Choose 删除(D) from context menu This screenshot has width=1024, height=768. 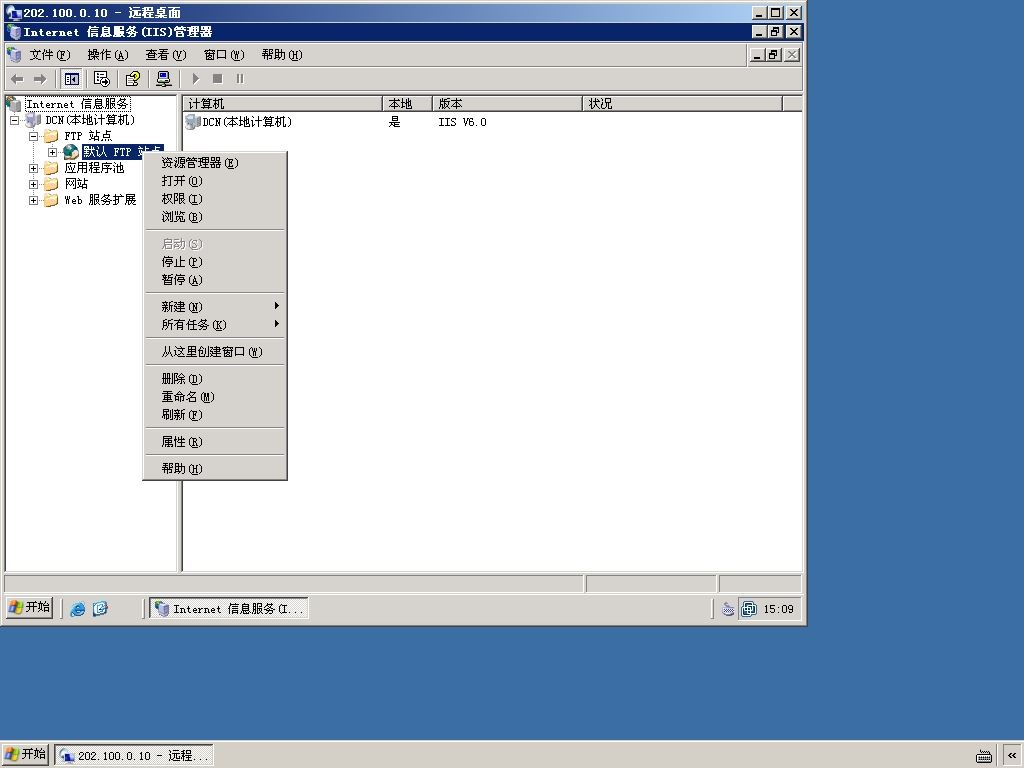click(x=215, y=379)
